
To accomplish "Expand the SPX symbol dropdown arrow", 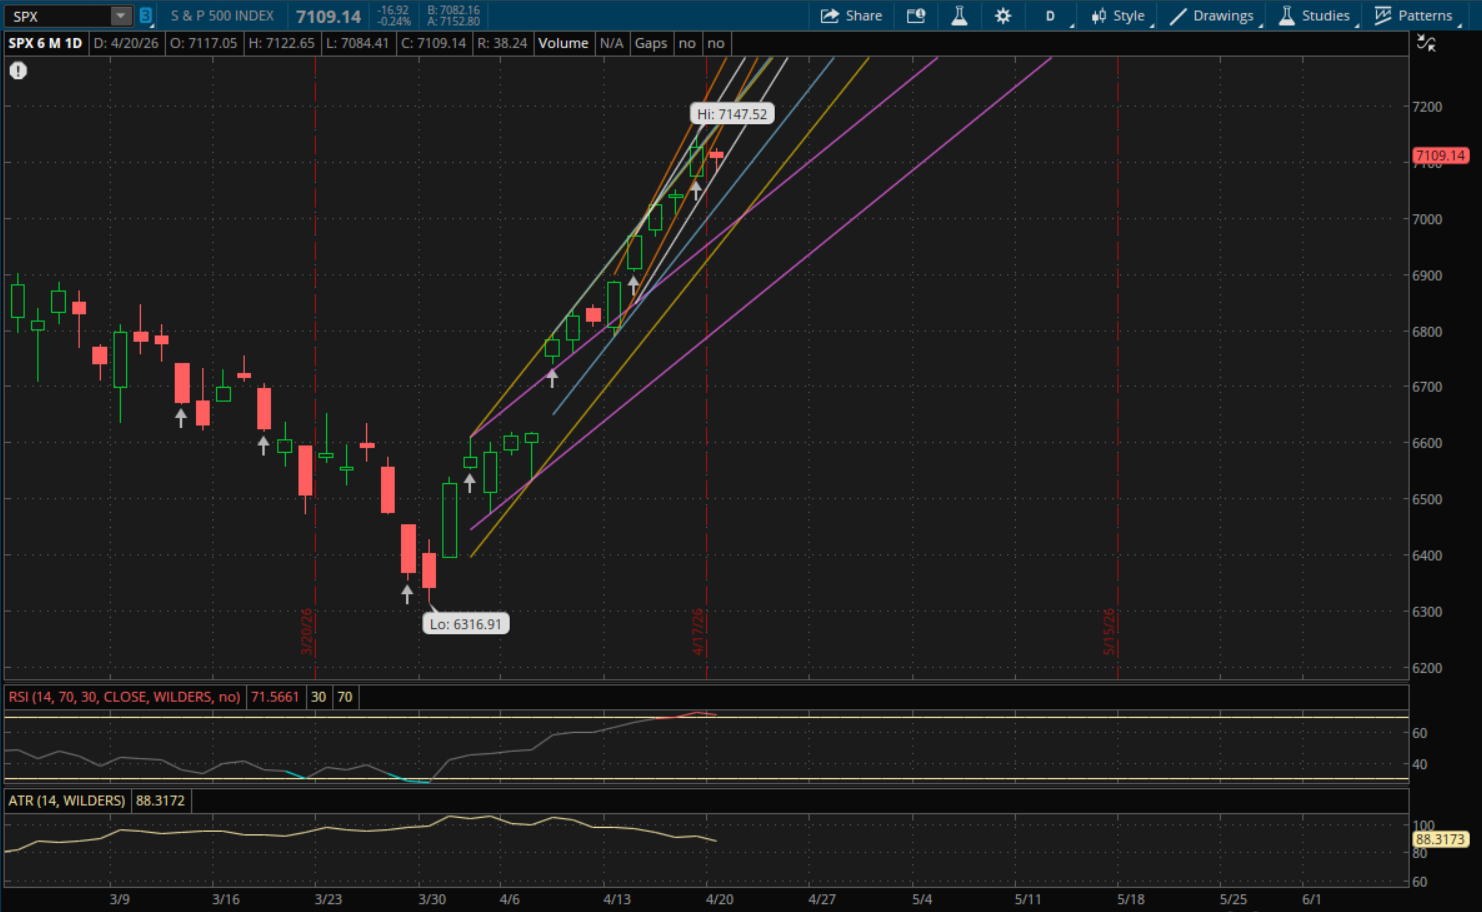I will tap(121, 16).
